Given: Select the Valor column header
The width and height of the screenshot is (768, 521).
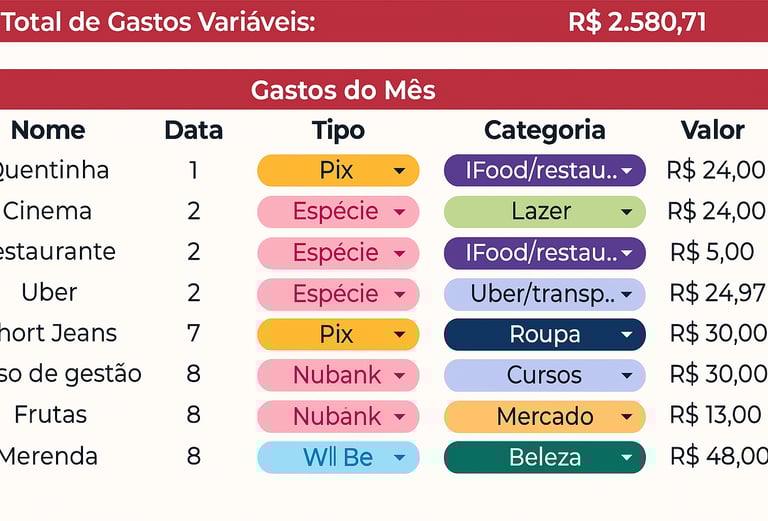Looking at the screenshot, I should click(712, 130).
